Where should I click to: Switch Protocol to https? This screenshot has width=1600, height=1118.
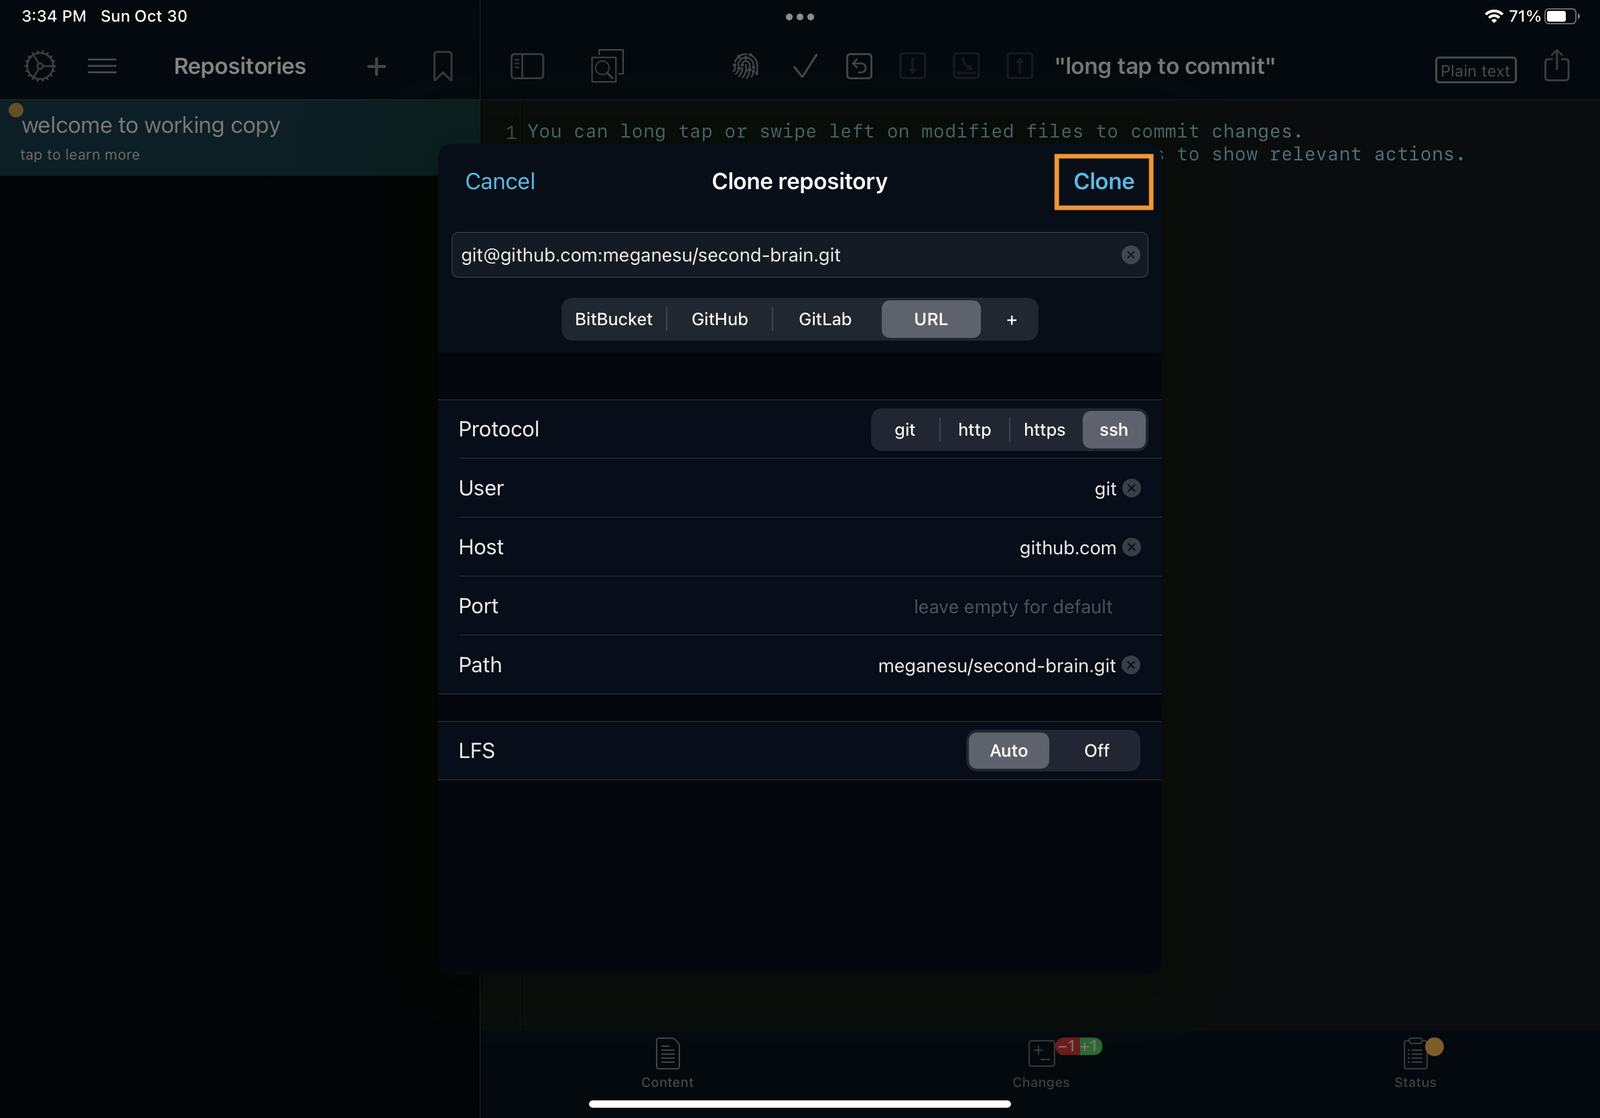click(x=1044, y=429)
